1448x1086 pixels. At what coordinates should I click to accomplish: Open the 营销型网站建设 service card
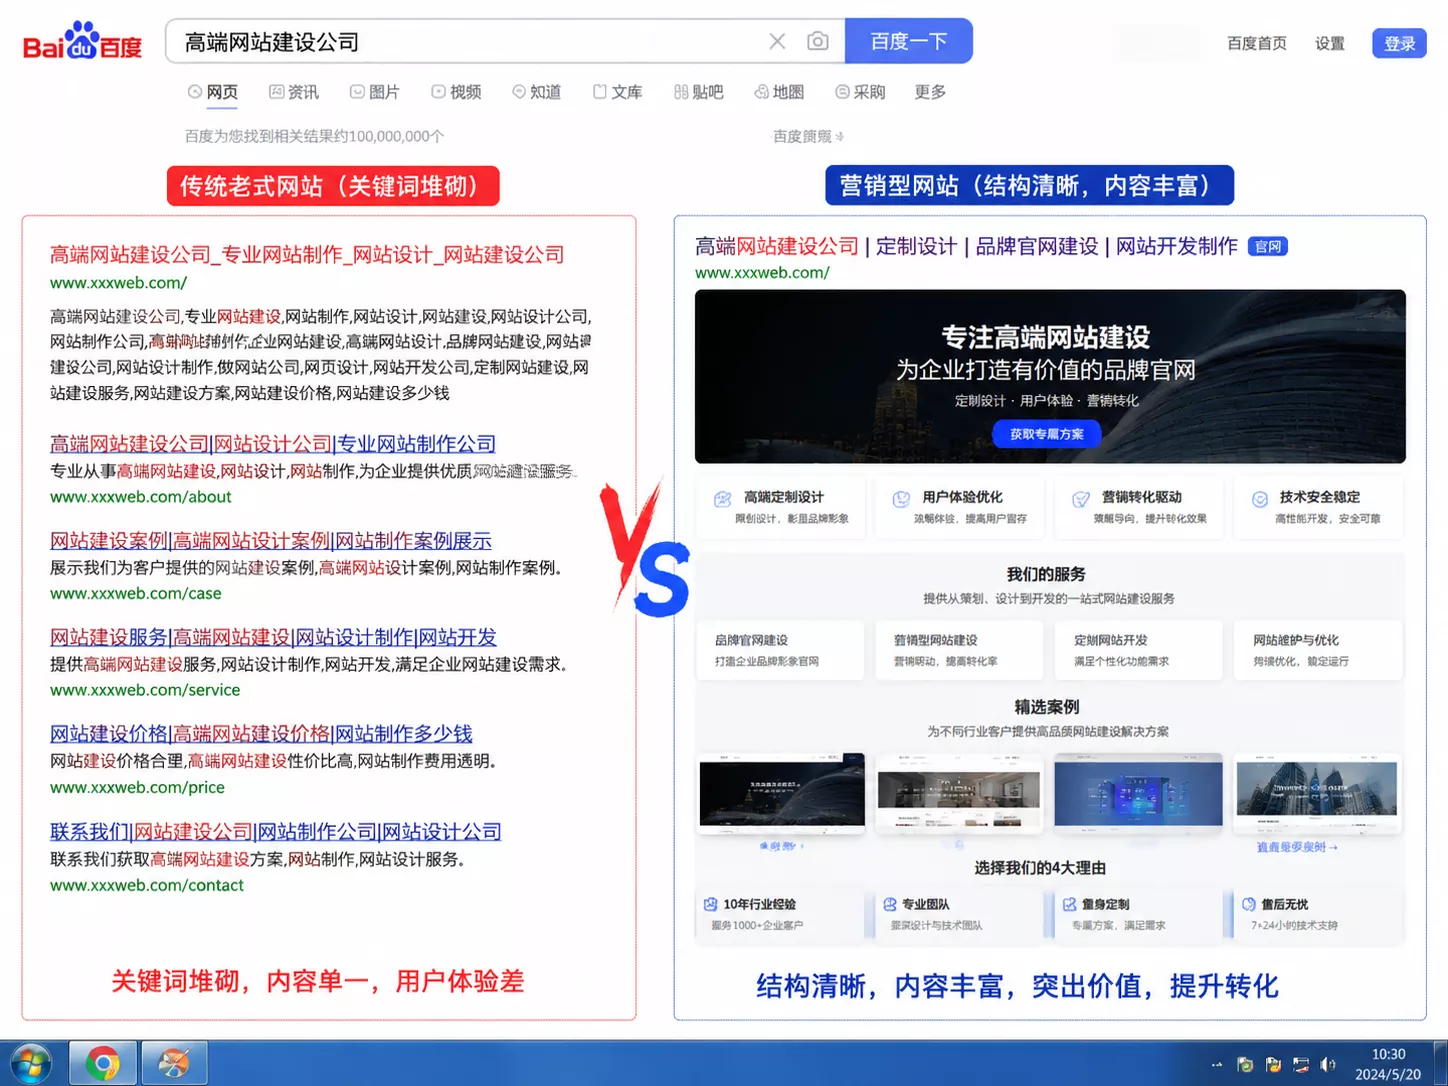(x=960, y=650)
